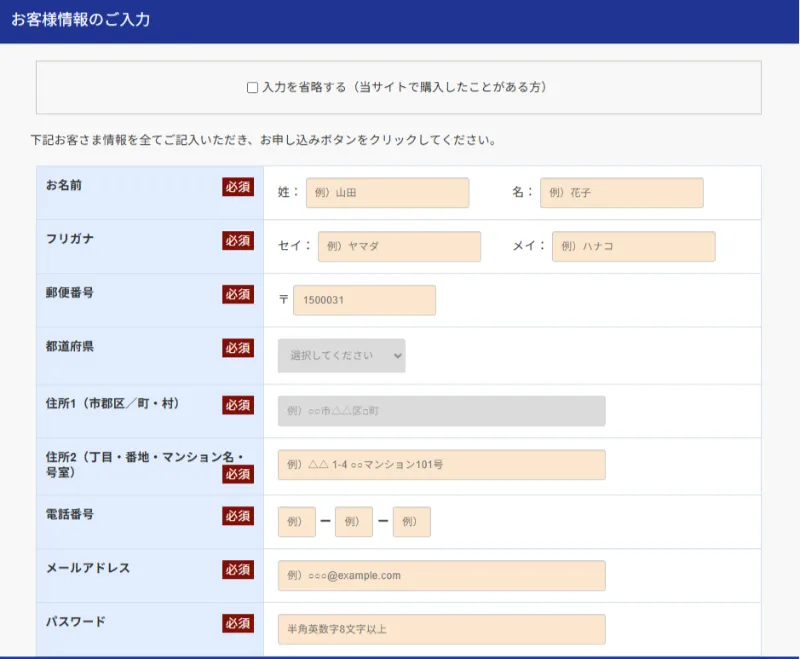Focus the メイ furigana input
Image resolution: width=800 pixels, height=659 pixels.
click(633, 246)
